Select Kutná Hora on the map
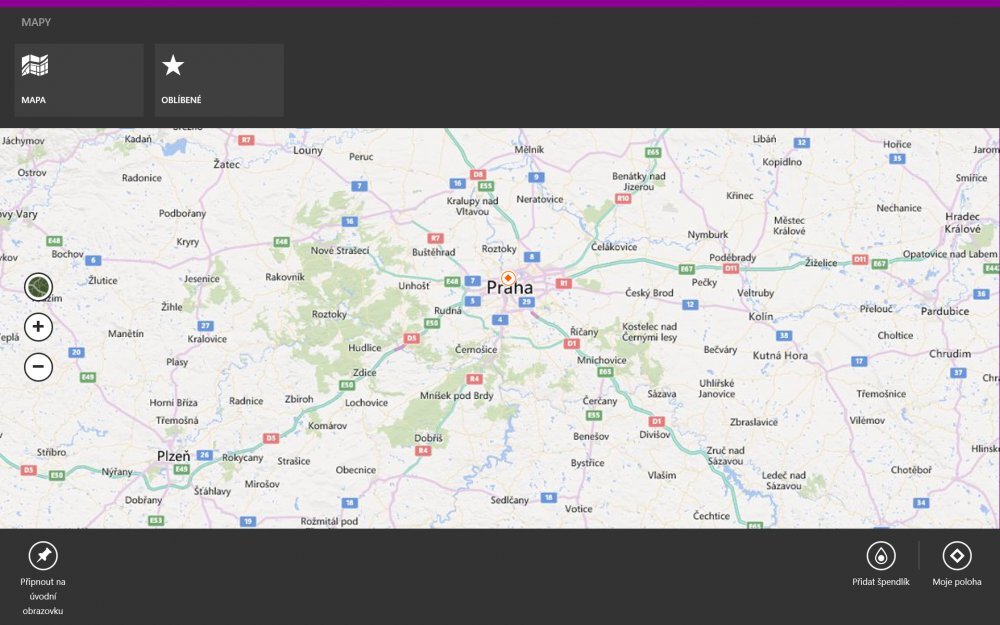This screenshot has height=625, width=1000. [x=780, y=355]
